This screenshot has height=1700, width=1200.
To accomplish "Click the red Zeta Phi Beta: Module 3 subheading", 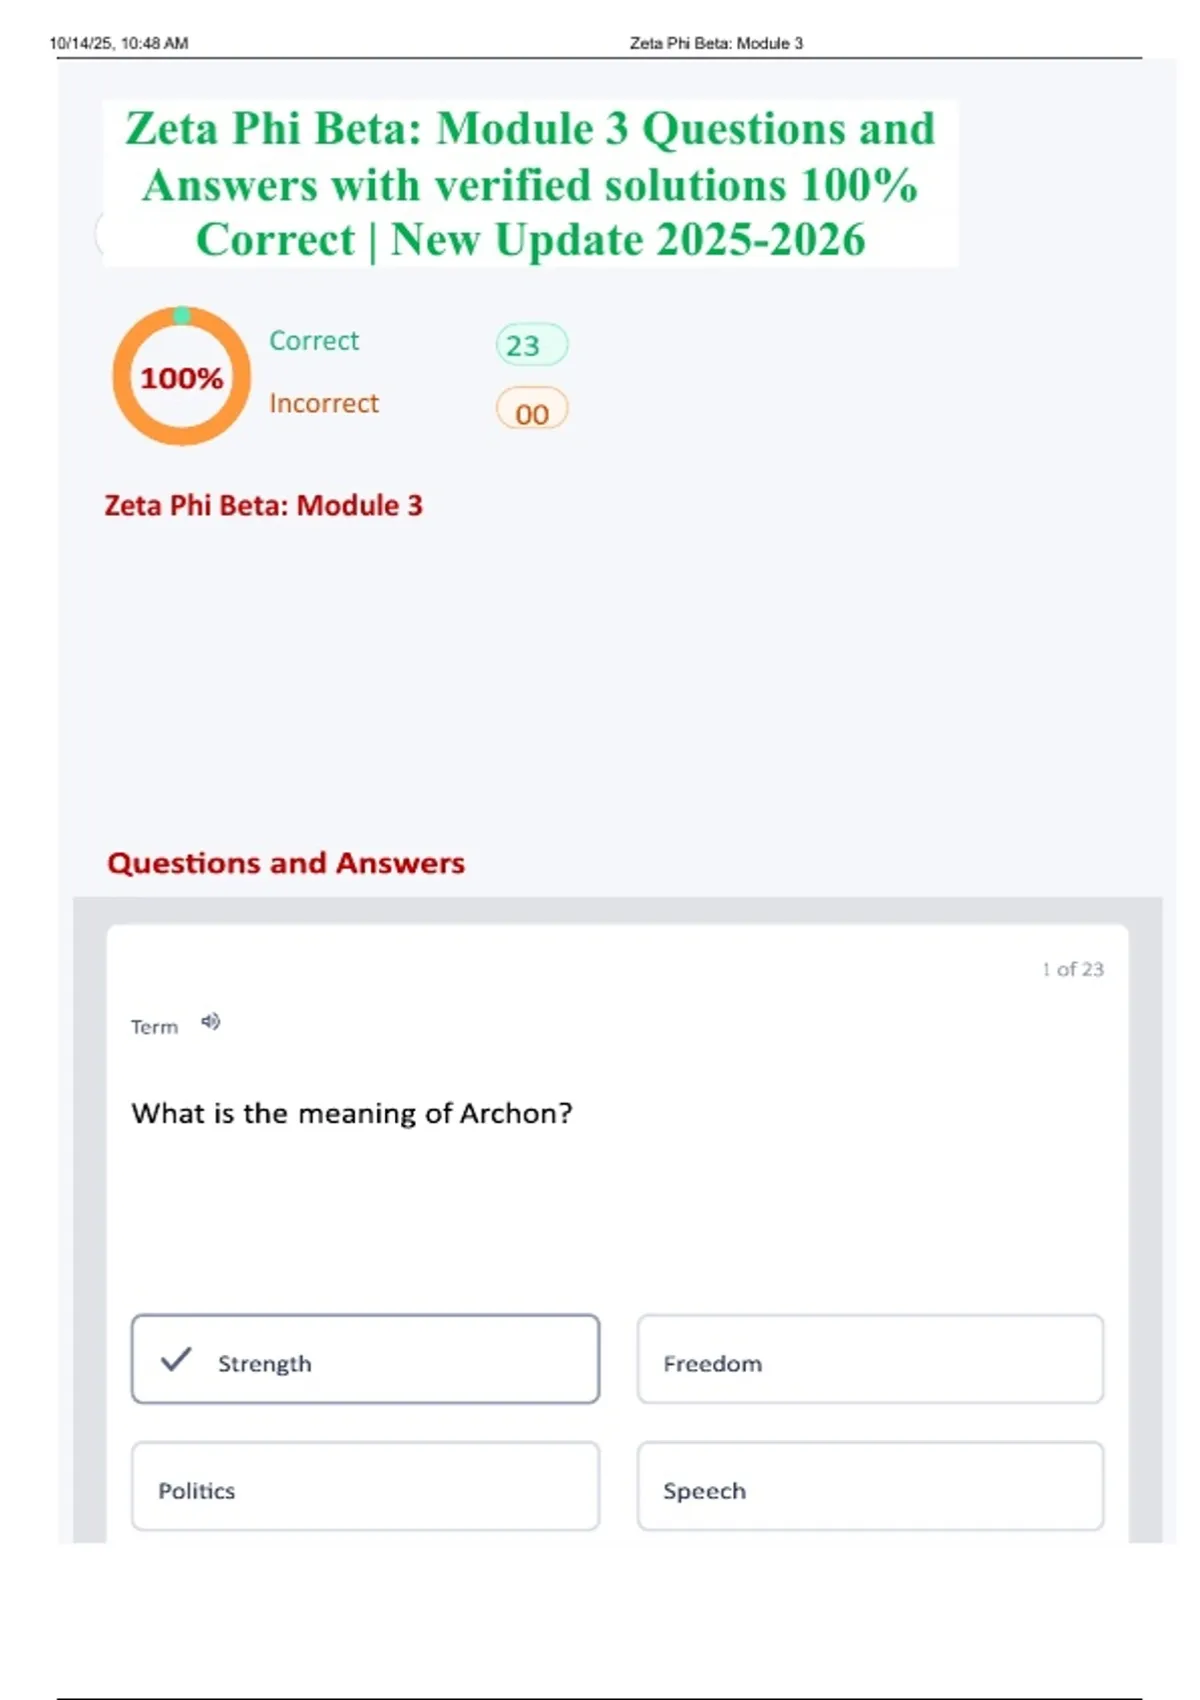I will pos(263,506).
